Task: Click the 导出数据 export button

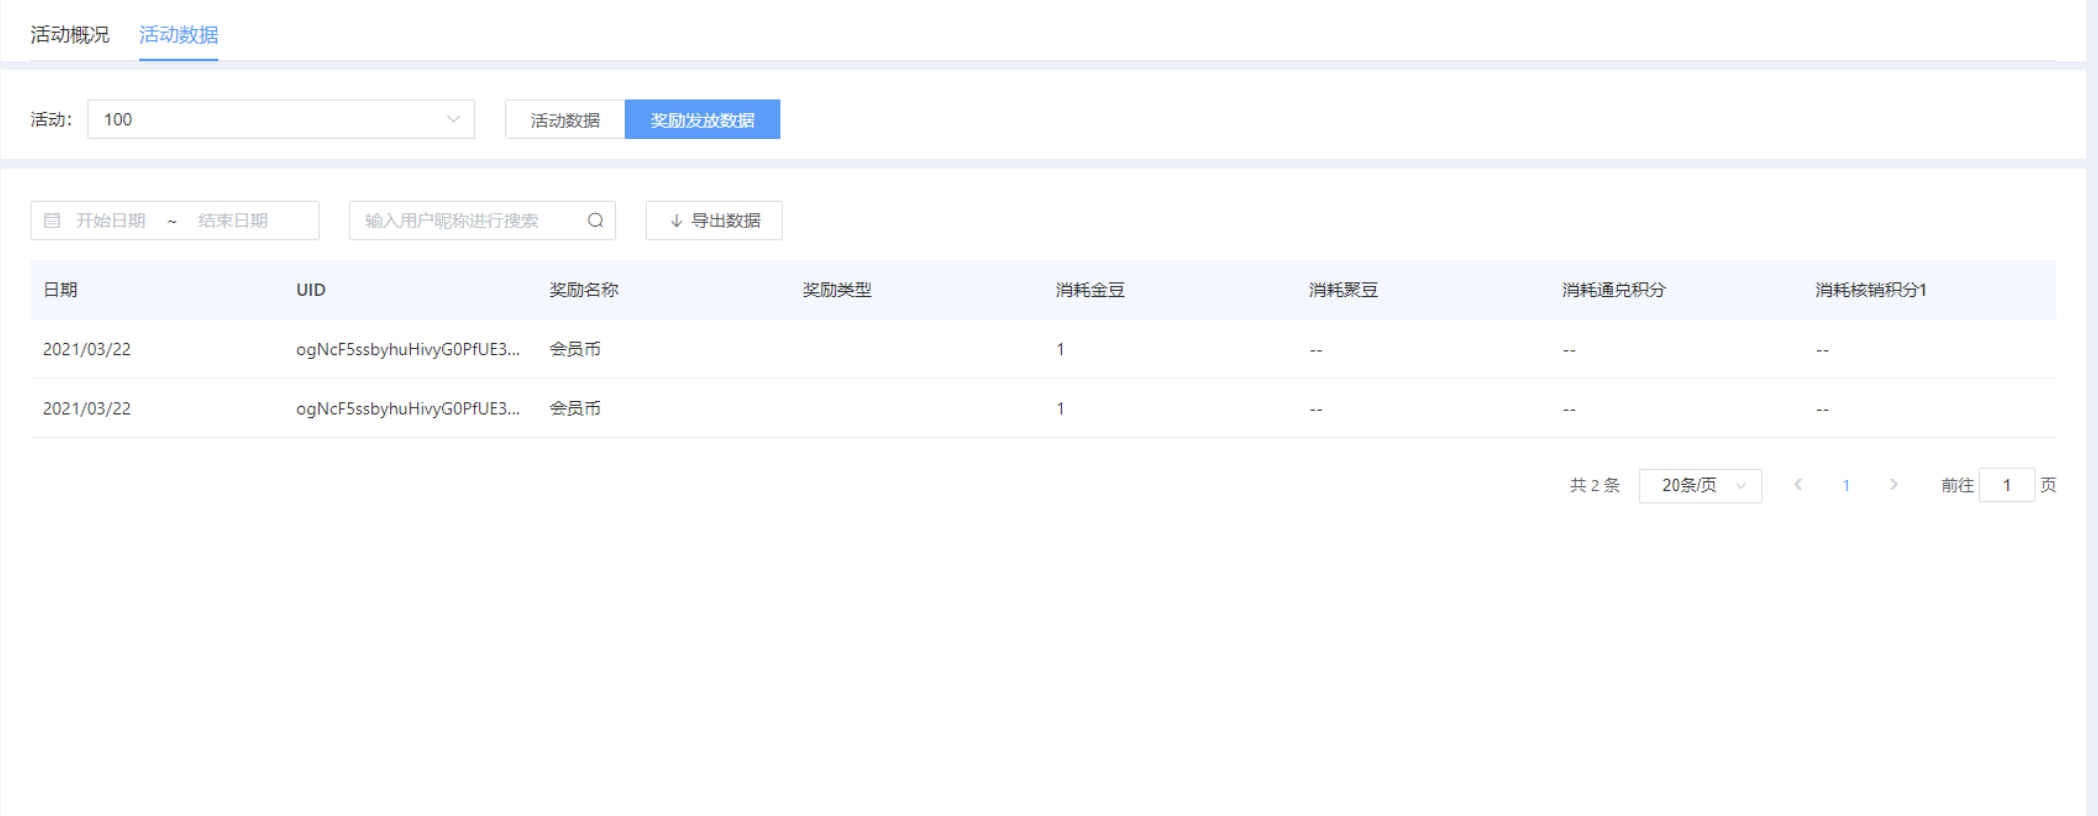Action: (x=714, y=221)
